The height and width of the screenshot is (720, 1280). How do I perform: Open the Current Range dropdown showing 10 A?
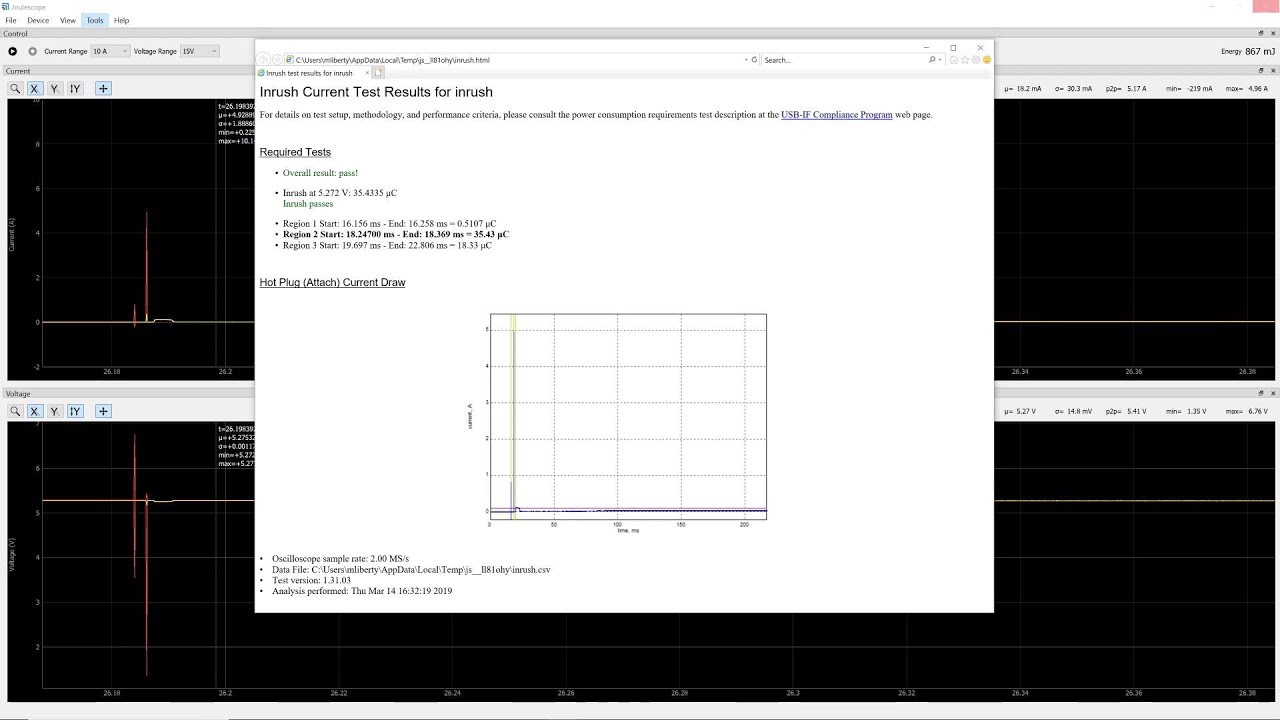(x=111, y=51)
